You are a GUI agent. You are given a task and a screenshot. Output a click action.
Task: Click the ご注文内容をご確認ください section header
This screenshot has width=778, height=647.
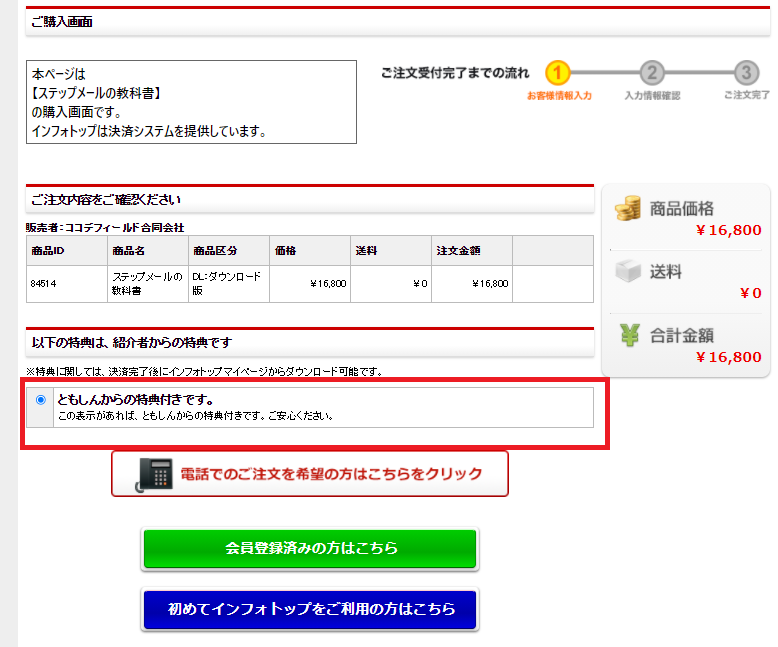(x=106, y=200)
